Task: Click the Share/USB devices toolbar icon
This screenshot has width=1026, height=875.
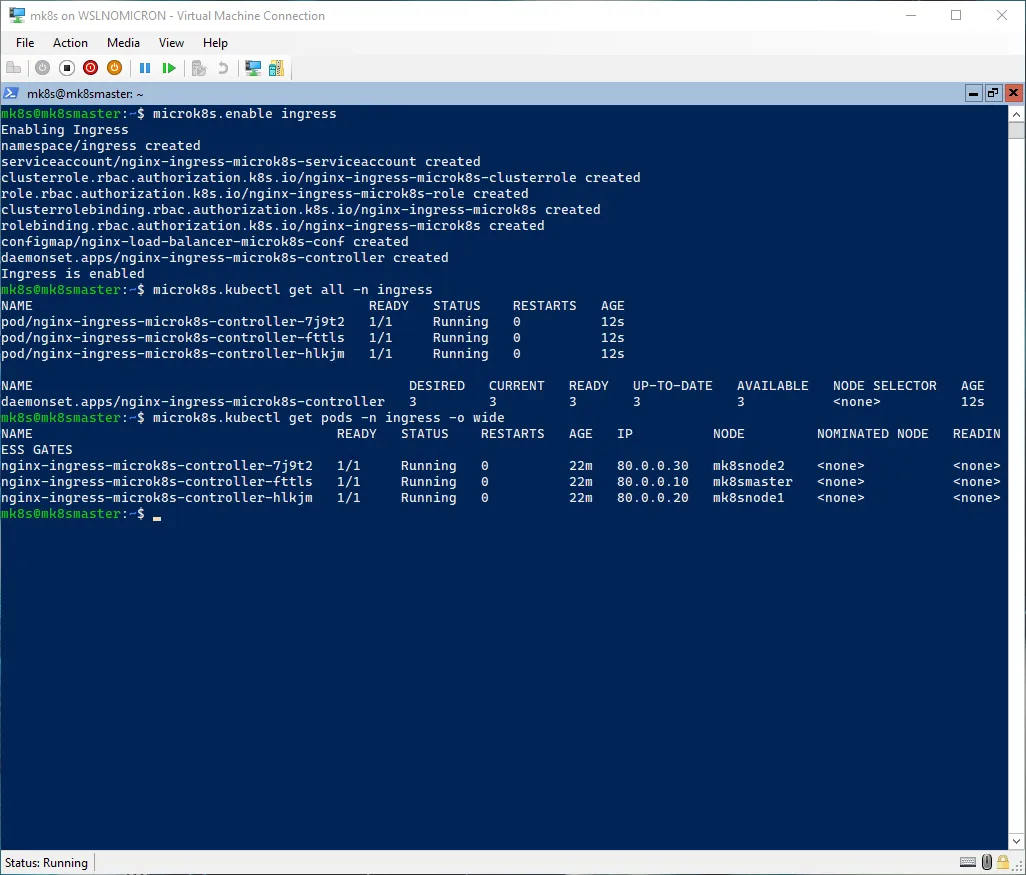Action: pyautogui.click(x=276, y=68)
